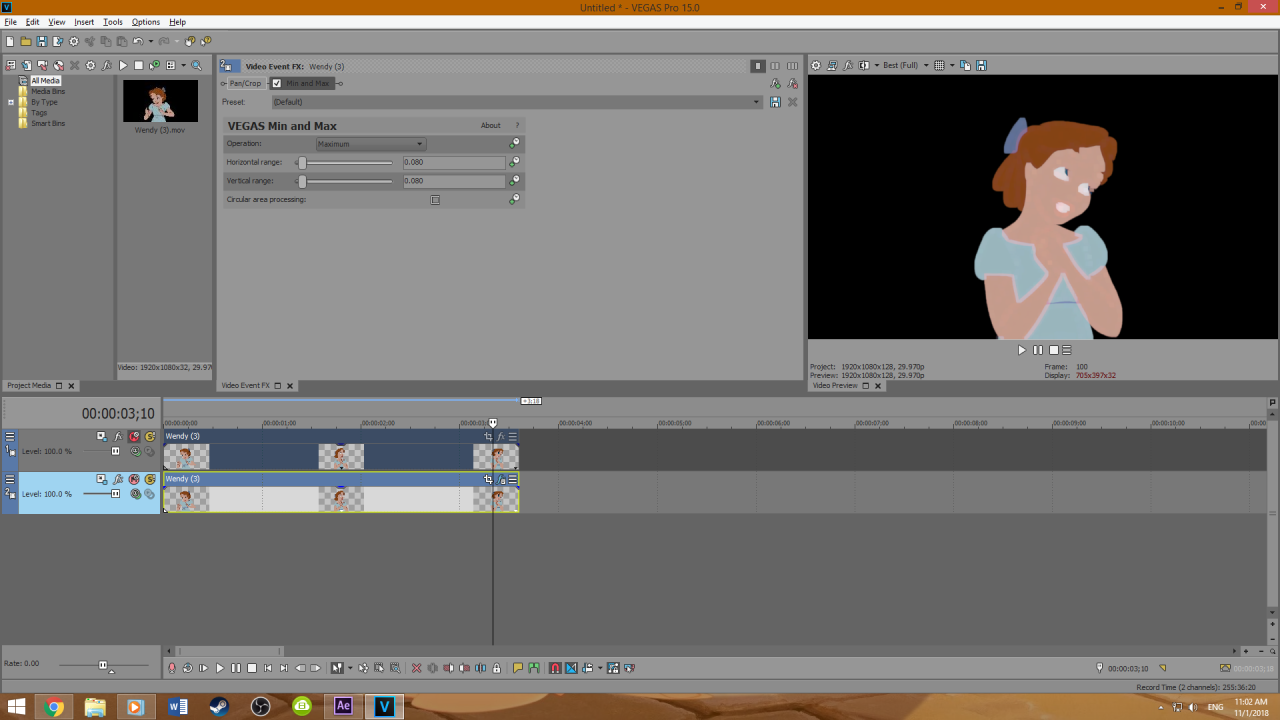Mute track 1 video
The height and width of the screenshot is (720, 1280).
coord(134,436)
